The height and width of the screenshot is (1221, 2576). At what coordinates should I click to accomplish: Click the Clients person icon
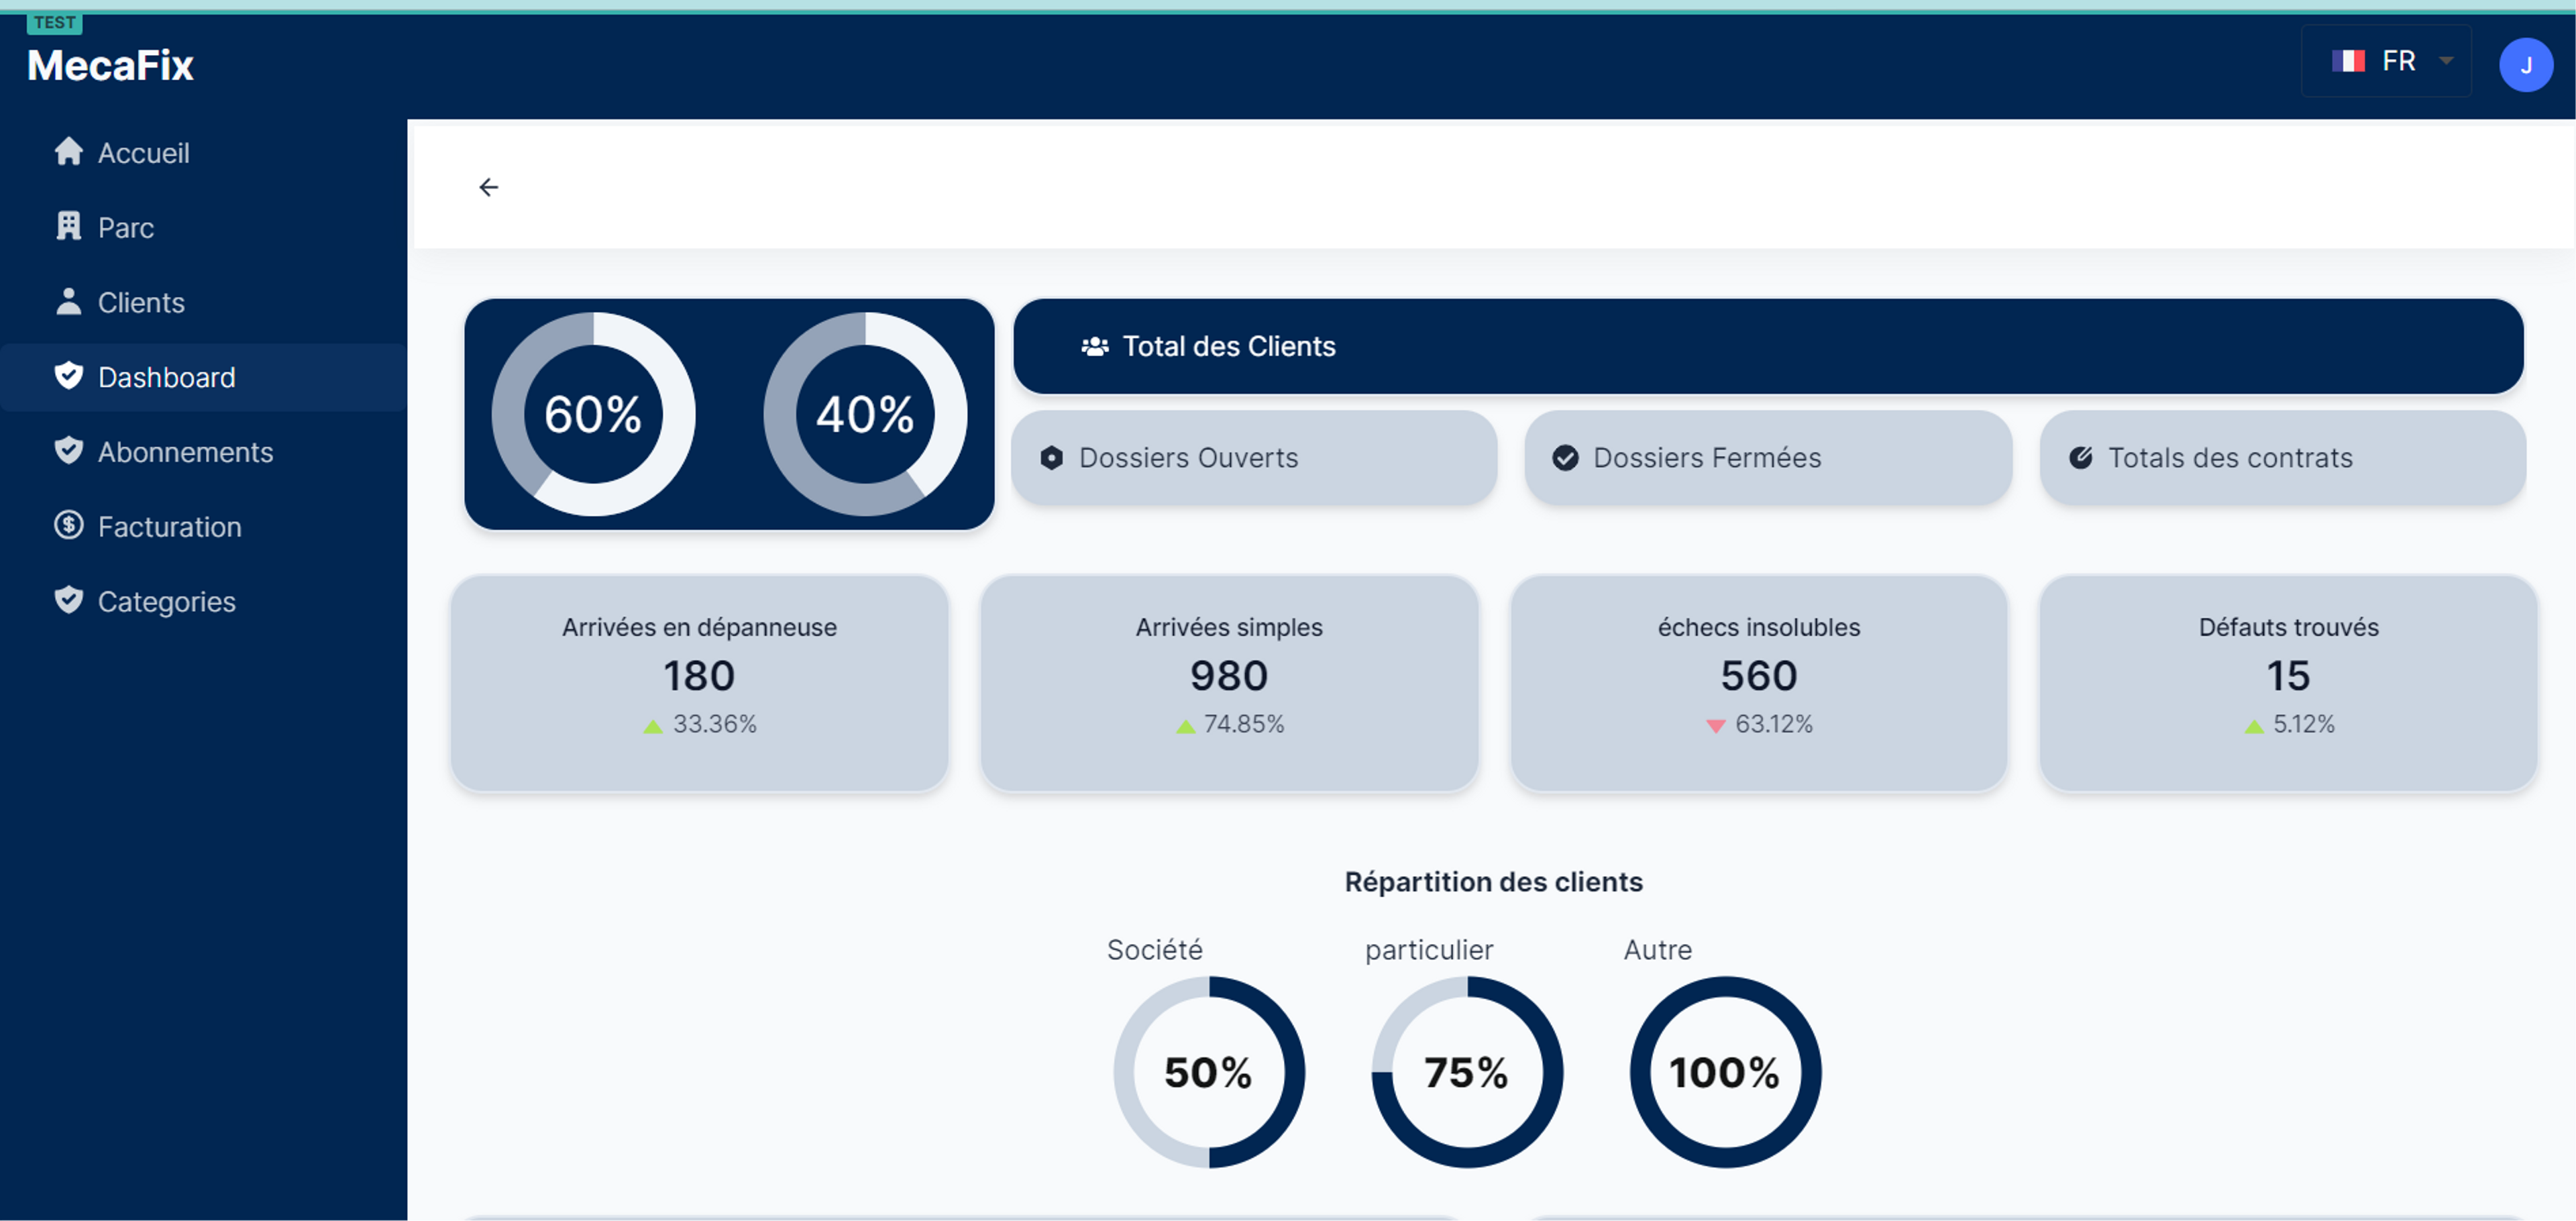coord(68,302)
